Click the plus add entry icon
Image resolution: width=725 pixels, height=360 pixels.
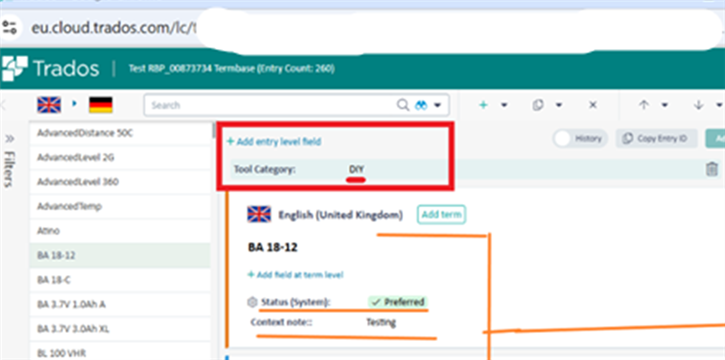pos(484,105)
